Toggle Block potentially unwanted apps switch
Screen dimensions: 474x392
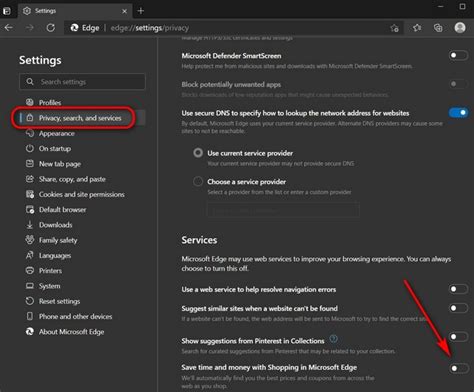click(458, 84)
